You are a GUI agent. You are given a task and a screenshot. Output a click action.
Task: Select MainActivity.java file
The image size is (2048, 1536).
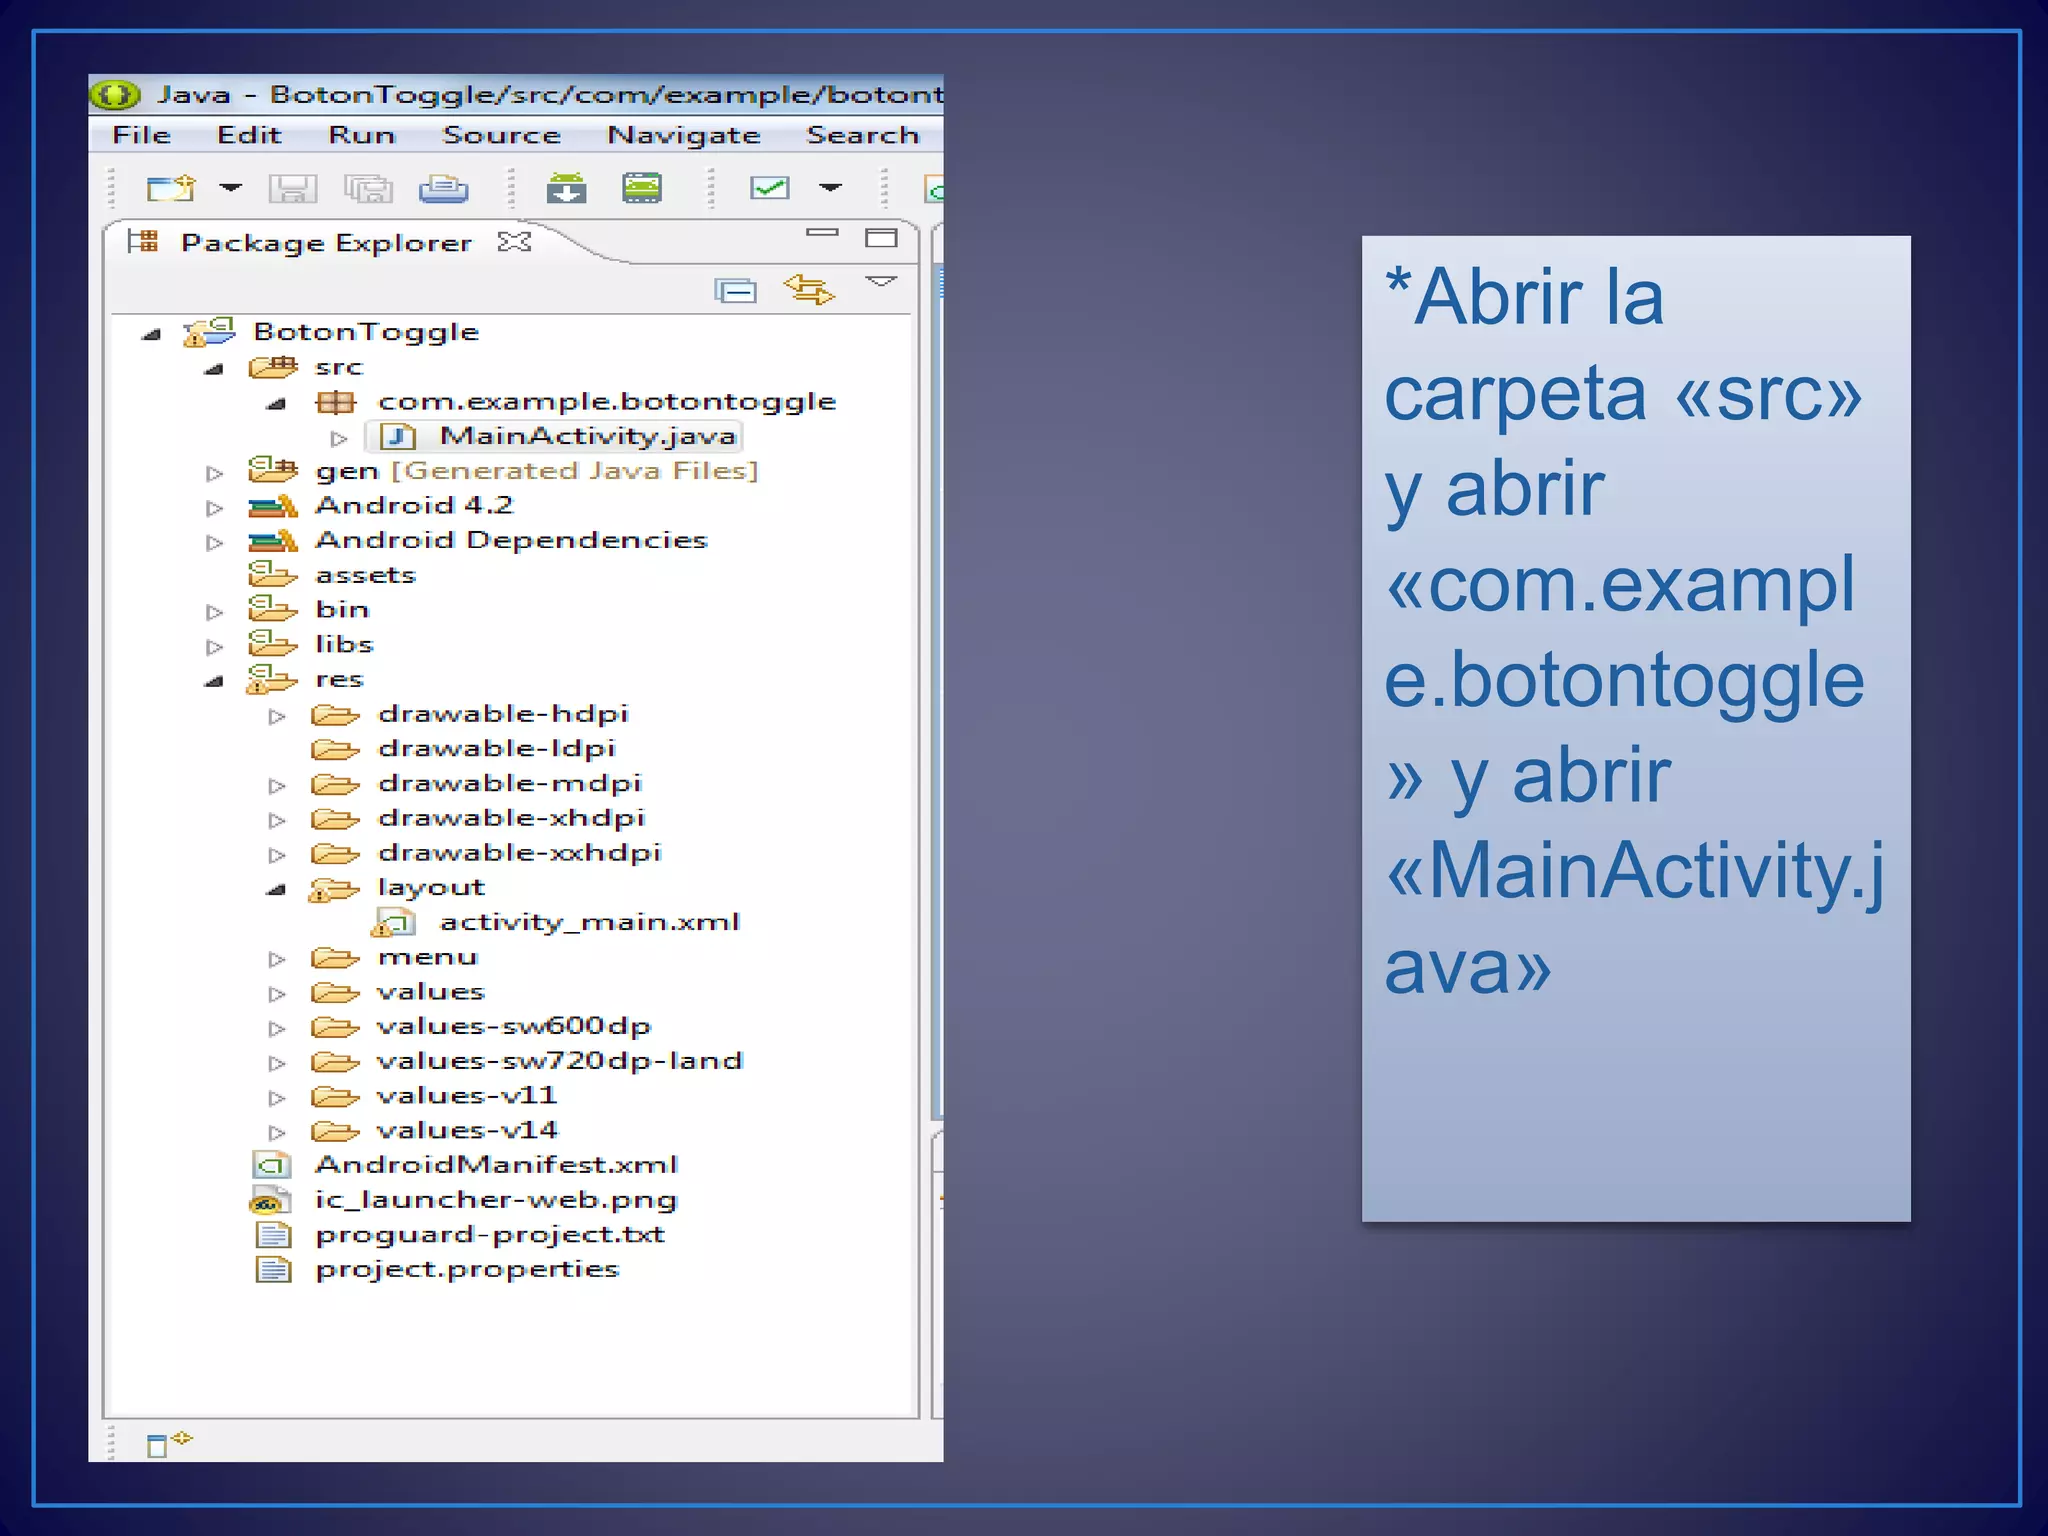click(588, 436)
